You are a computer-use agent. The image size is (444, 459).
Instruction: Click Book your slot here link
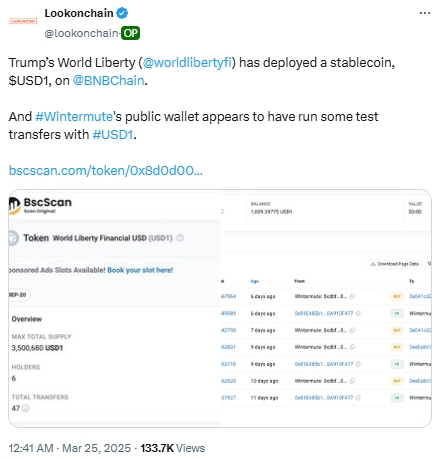pos(140,270)
